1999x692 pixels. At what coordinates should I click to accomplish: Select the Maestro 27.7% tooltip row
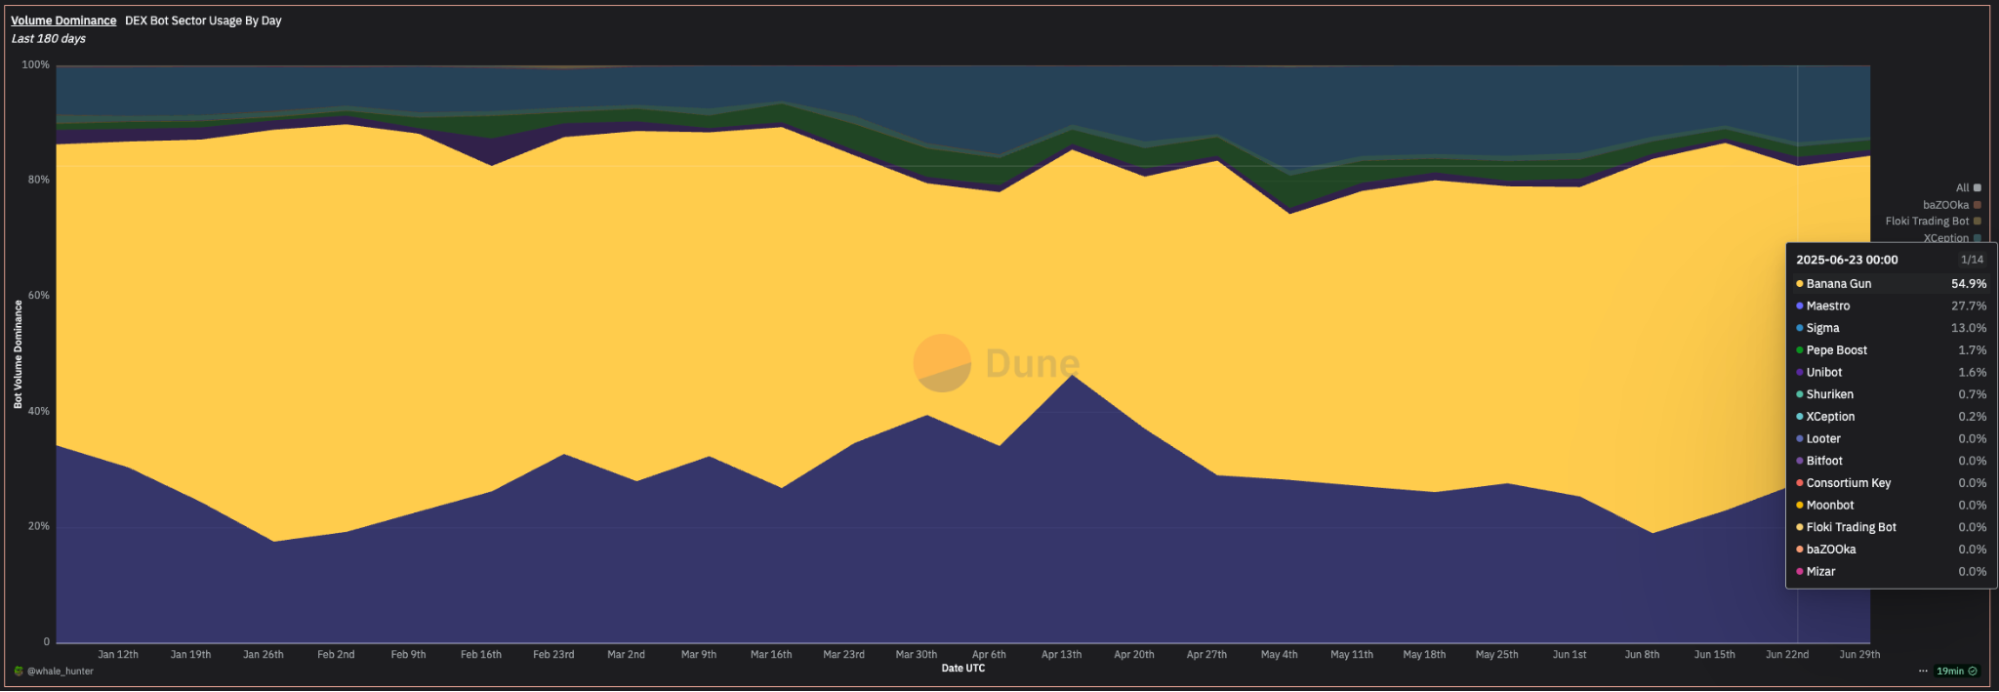click(1891, 306)
